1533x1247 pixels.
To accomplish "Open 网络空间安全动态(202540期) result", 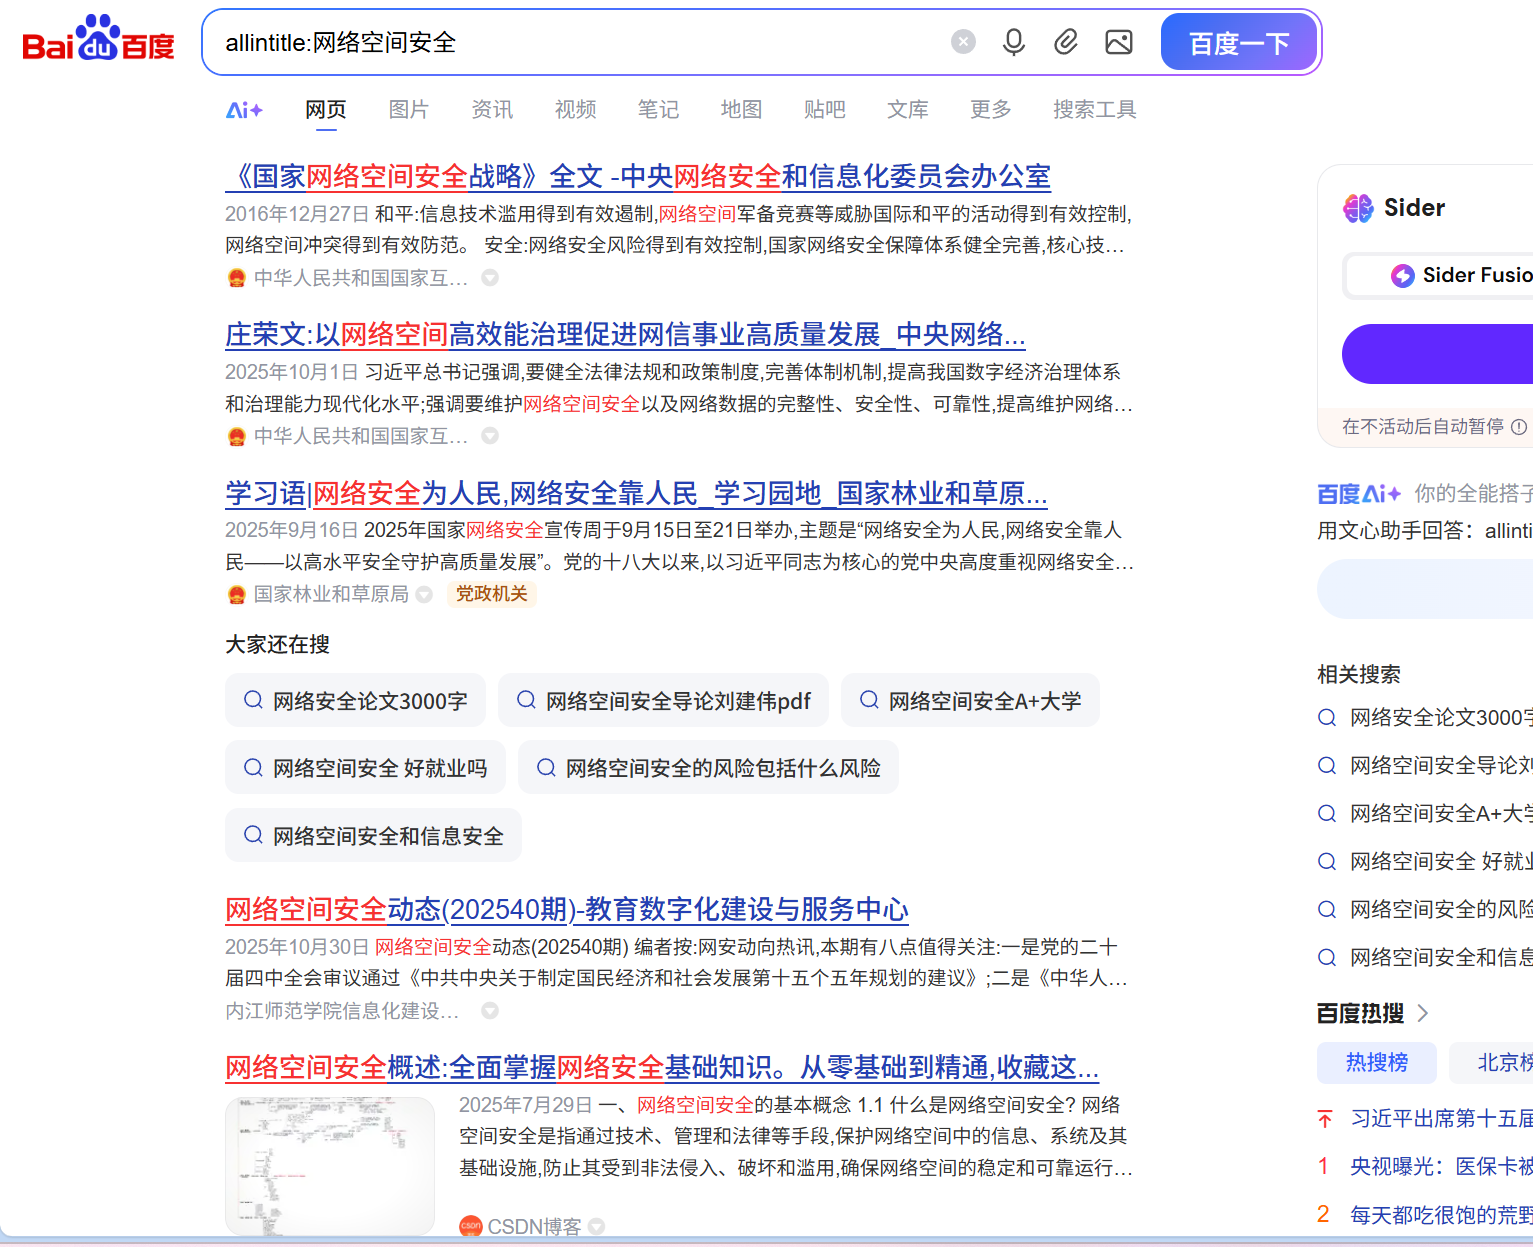I will (x=567, y=910).
